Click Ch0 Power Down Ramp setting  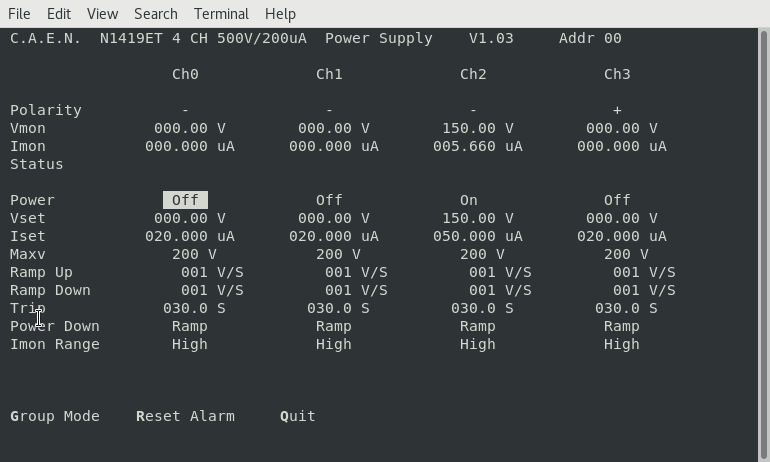(x=189, y=326)
